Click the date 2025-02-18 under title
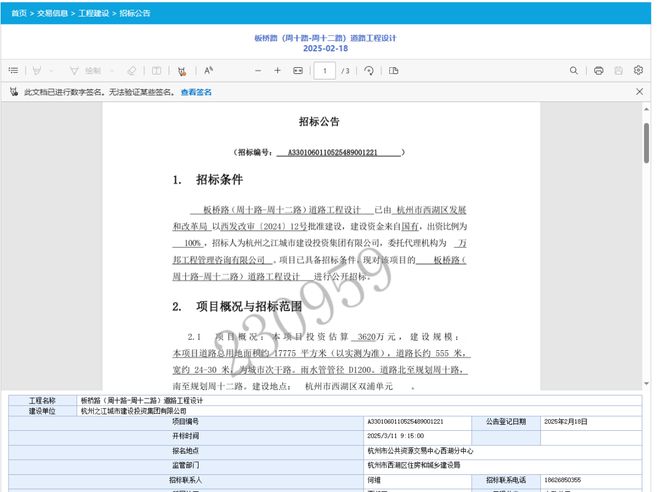 [325, 48]
